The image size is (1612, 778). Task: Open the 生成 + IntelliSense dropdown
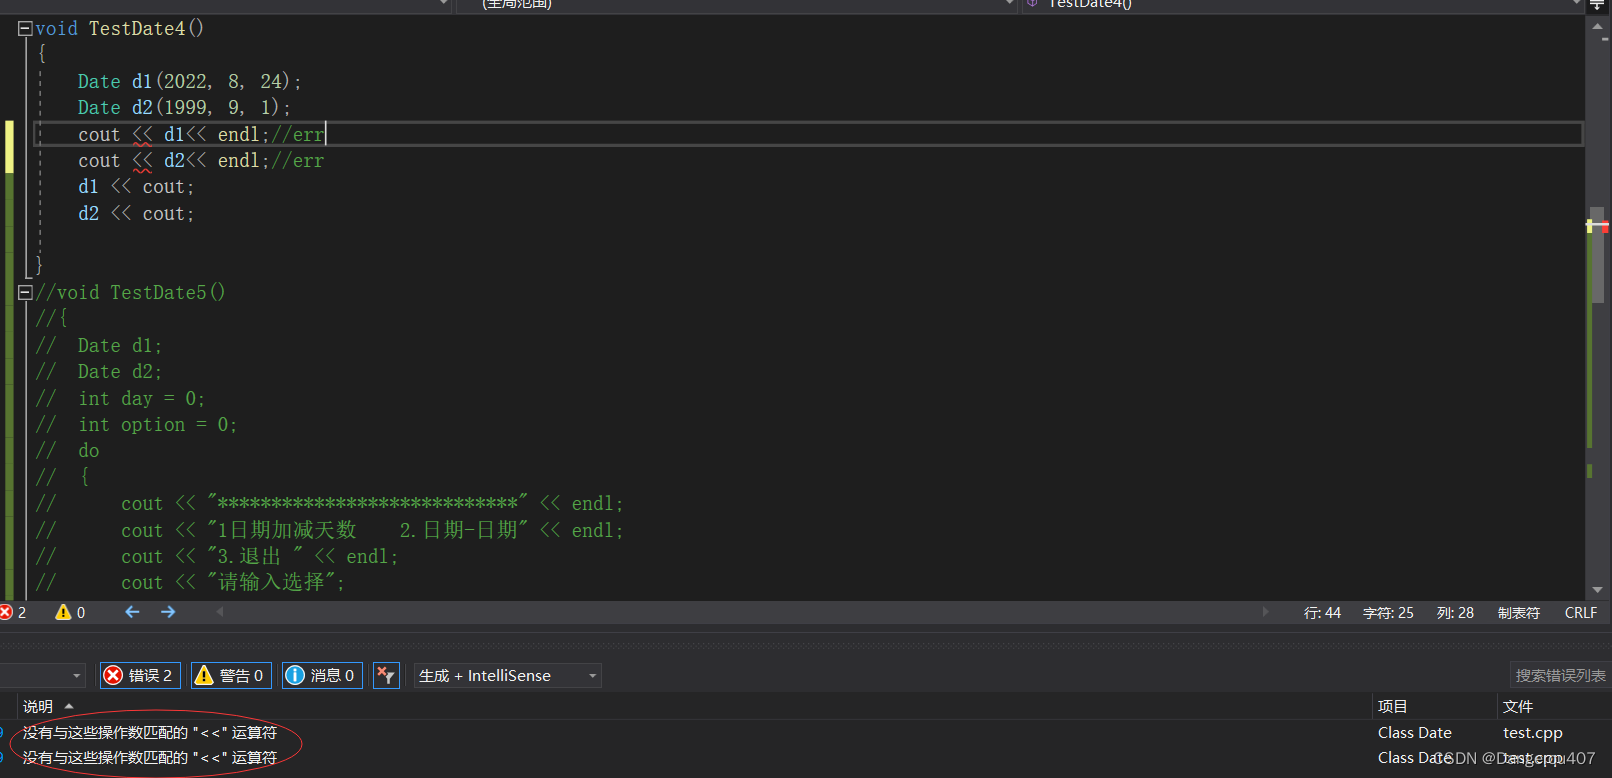pyautogui.click(x=508, y=676)
